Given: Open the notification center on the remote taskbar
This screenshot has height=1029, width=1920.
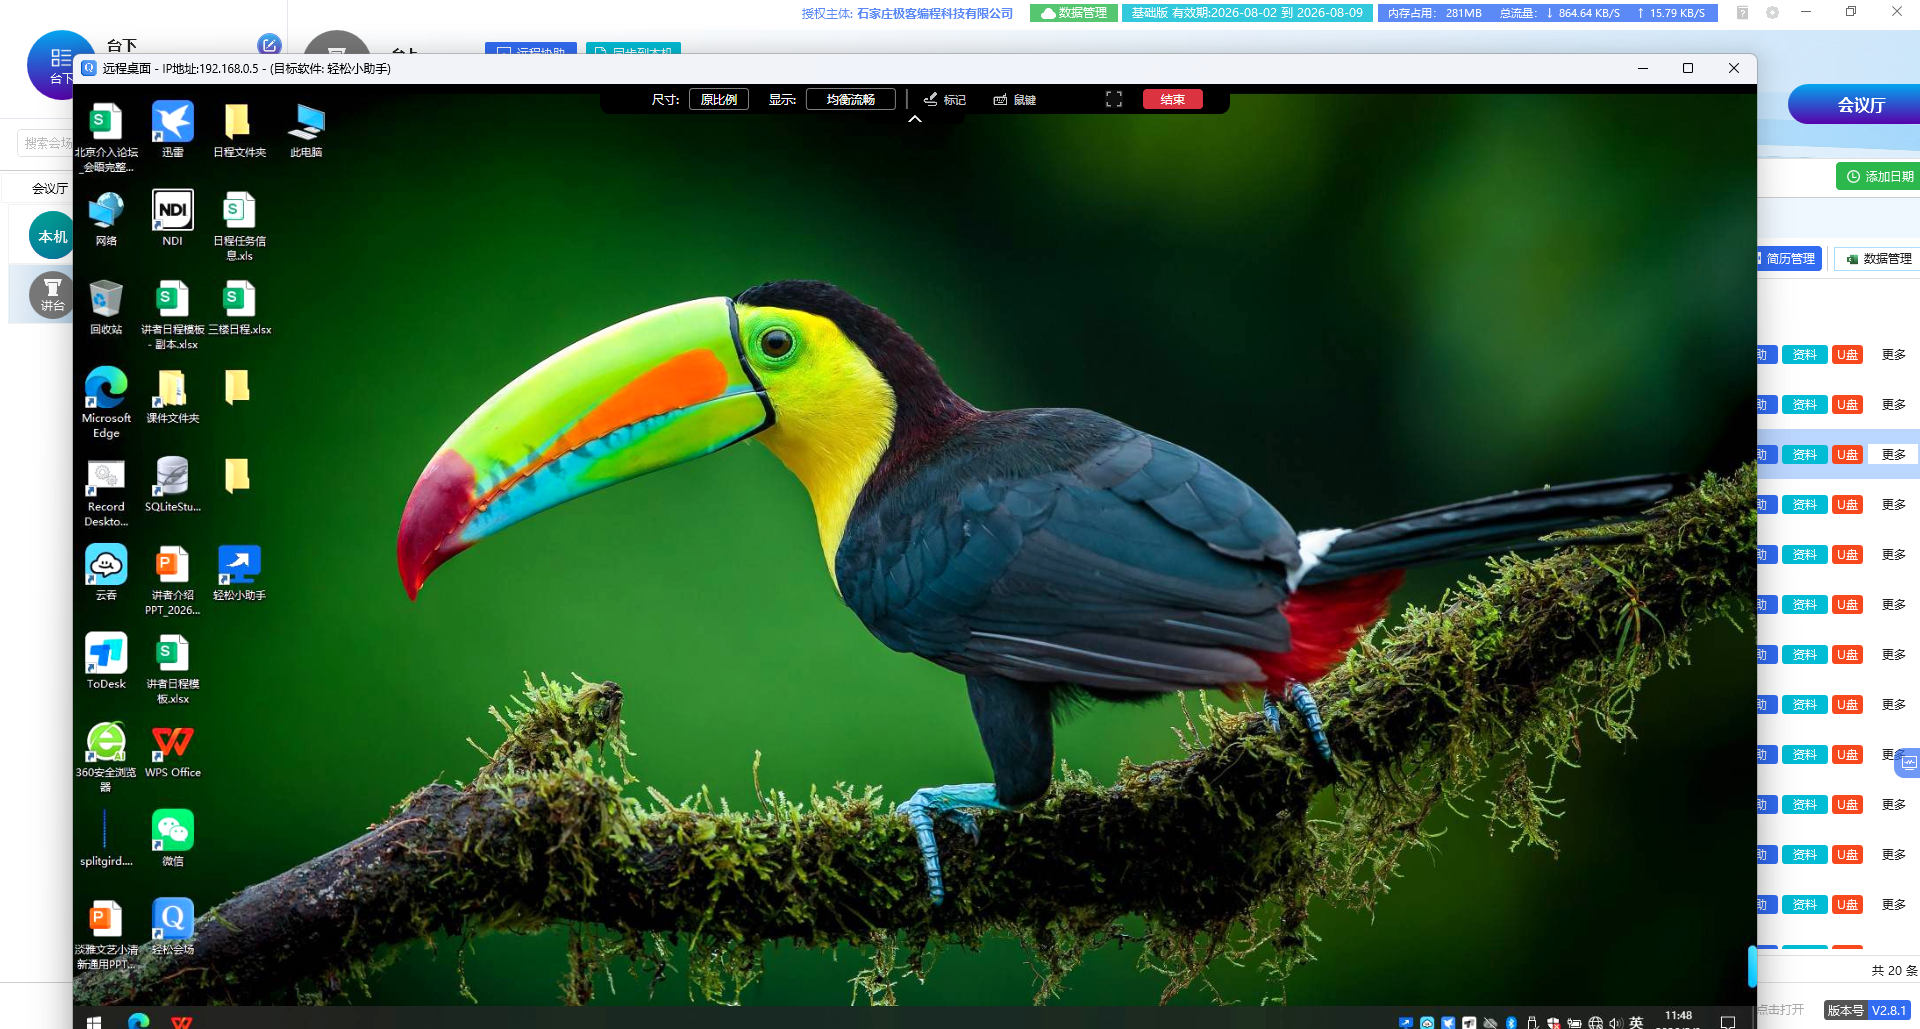Looking at the screenshot, I should click(x=1727, y=1022).
